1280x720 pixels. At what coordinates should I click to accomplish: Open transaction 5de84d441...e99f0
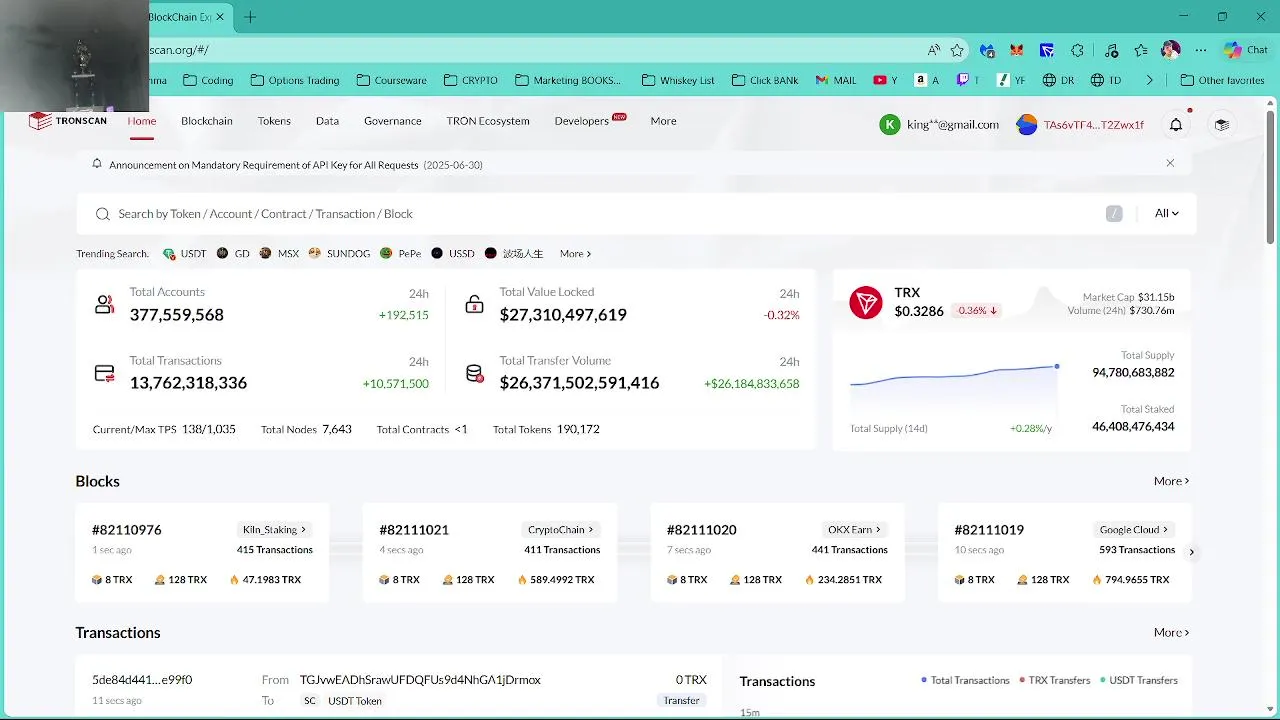[x=142, y=680]
